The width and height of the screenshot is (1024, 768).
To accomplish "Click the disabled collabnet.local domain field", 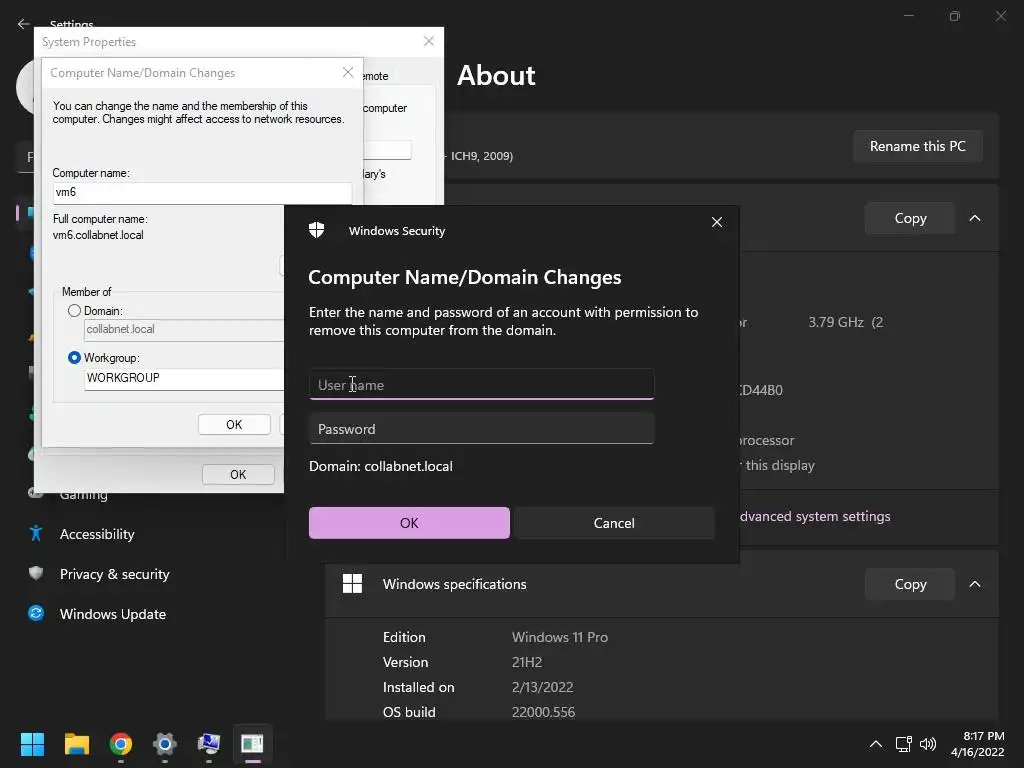I will [x=184, y=330].
